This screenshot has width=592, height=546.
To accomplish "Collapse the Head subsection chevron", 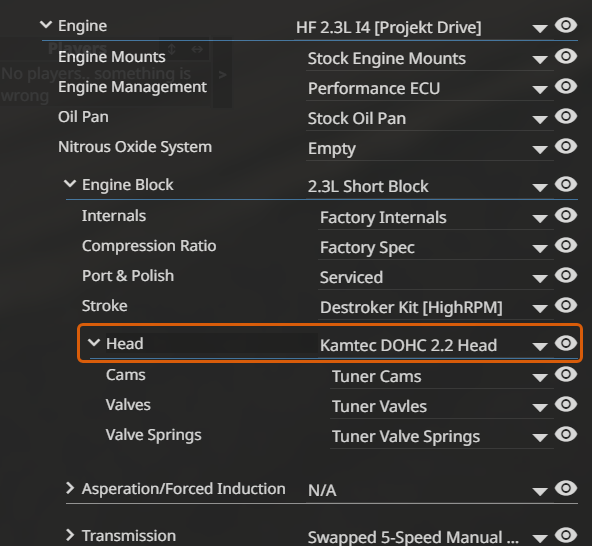I will [94, 343].
